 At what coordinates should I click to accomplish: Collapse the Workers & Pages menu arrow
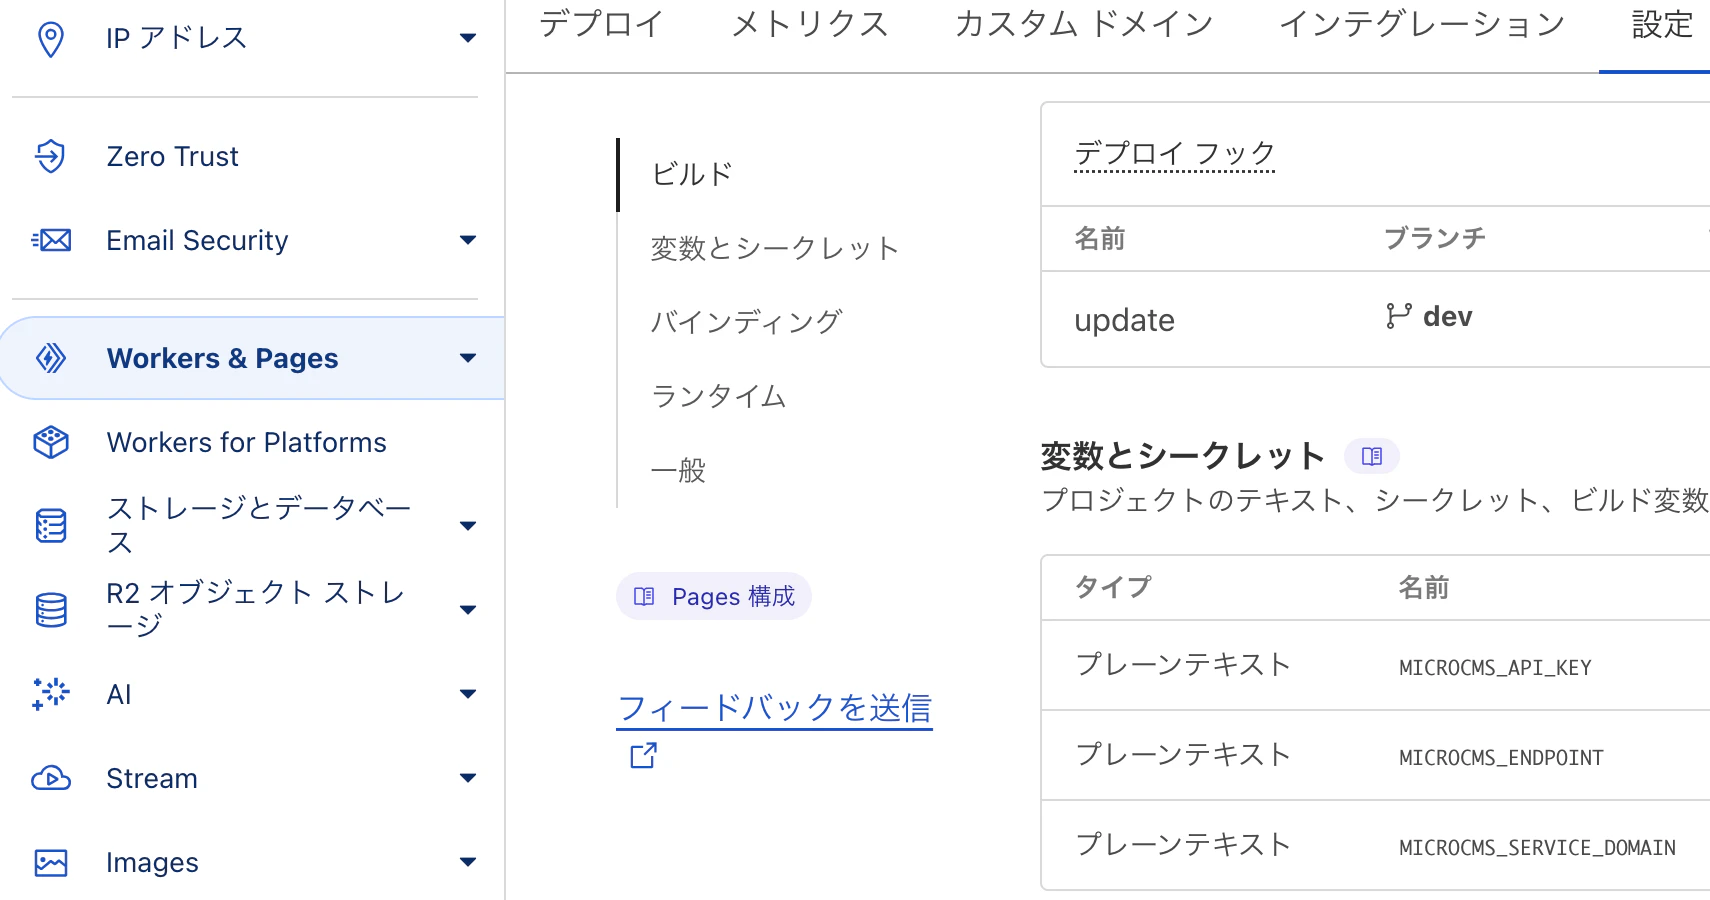467,358
